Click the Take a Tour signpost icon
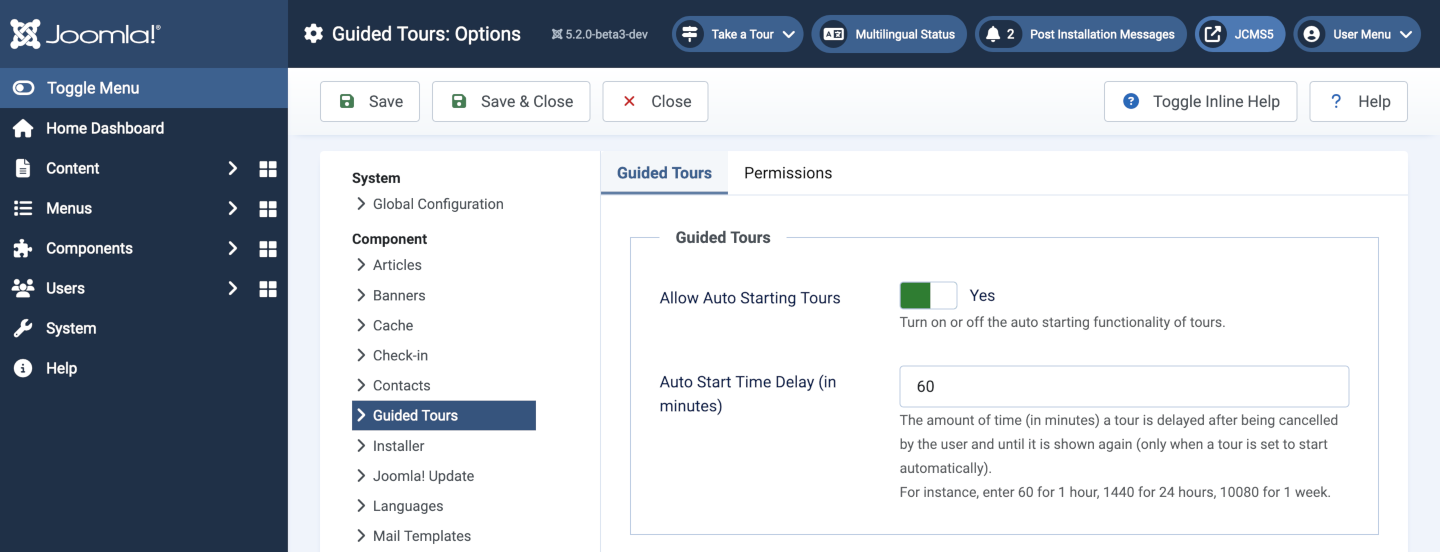 tap(690, 34)
